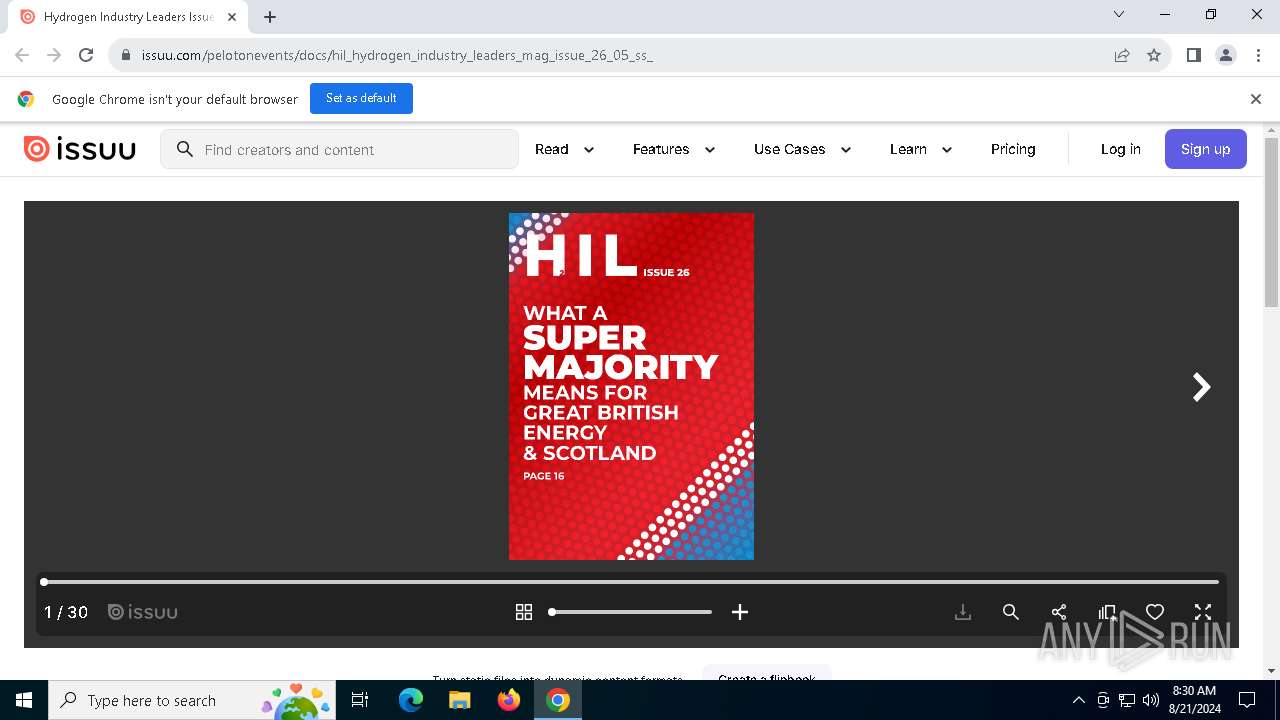Open the volume control in system tray
Viewport: 1280px width, 720px height.
point(1150,700)
